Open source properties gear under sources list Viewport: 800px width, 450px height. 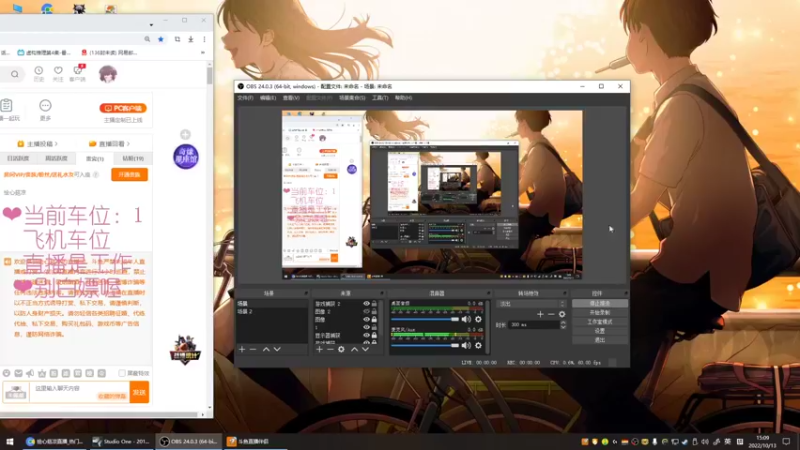tap(341, 349)
